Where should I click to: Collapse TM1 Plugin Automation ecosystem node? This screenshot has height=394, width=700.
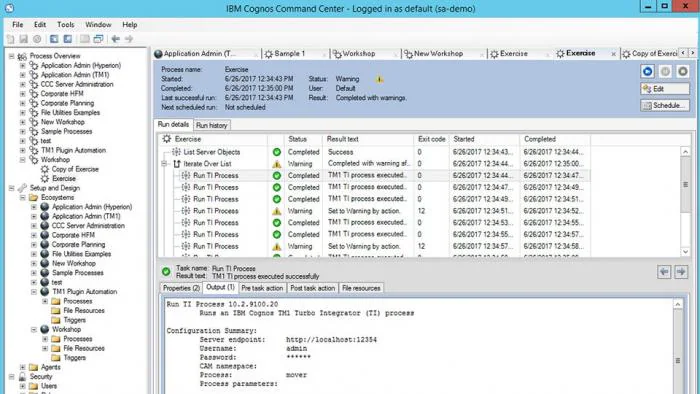pyautogui.click(x=34, y=292)
